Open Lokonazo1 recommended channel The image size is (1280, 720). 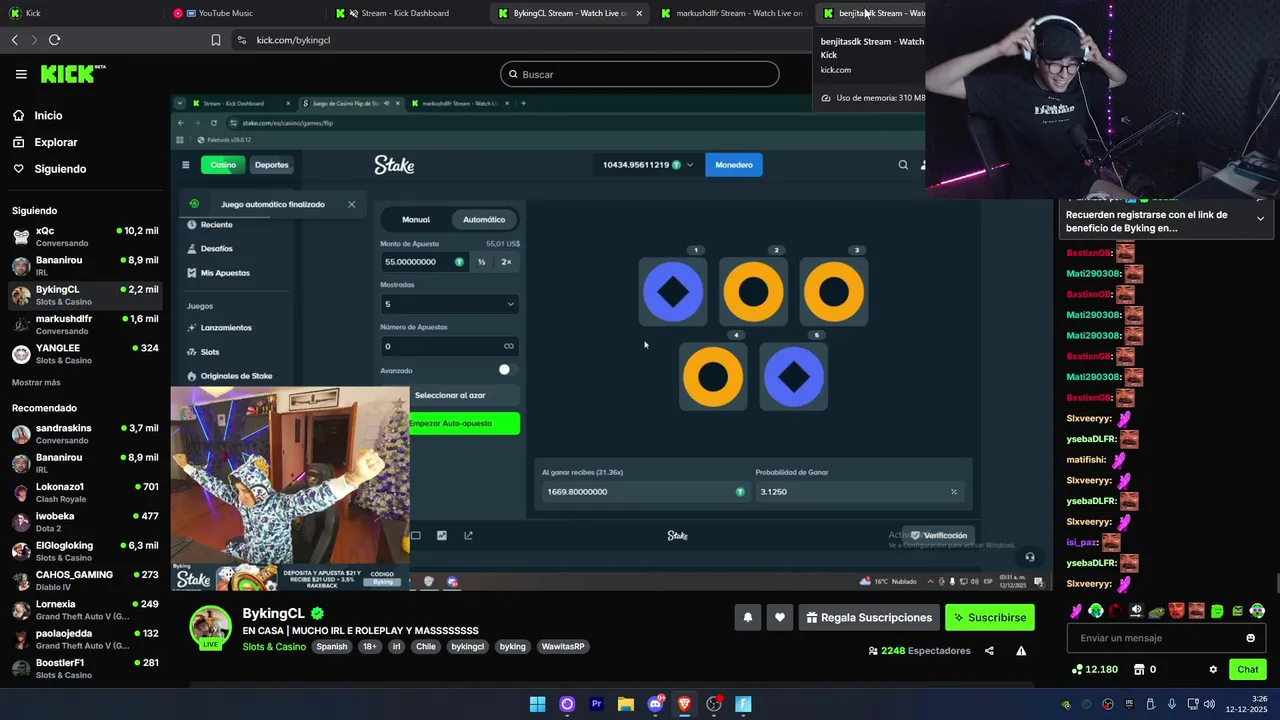pyautogui.click(x=85, y=492)
